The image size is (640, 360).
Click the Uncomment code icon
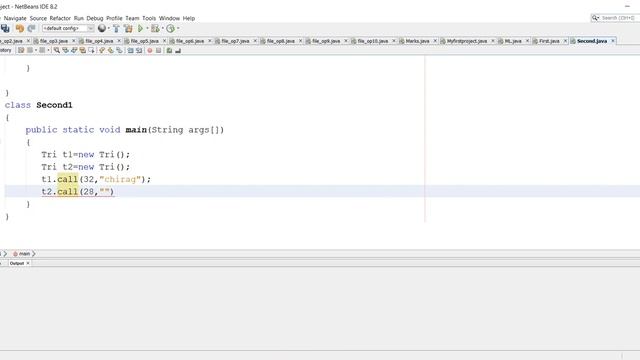178,50
